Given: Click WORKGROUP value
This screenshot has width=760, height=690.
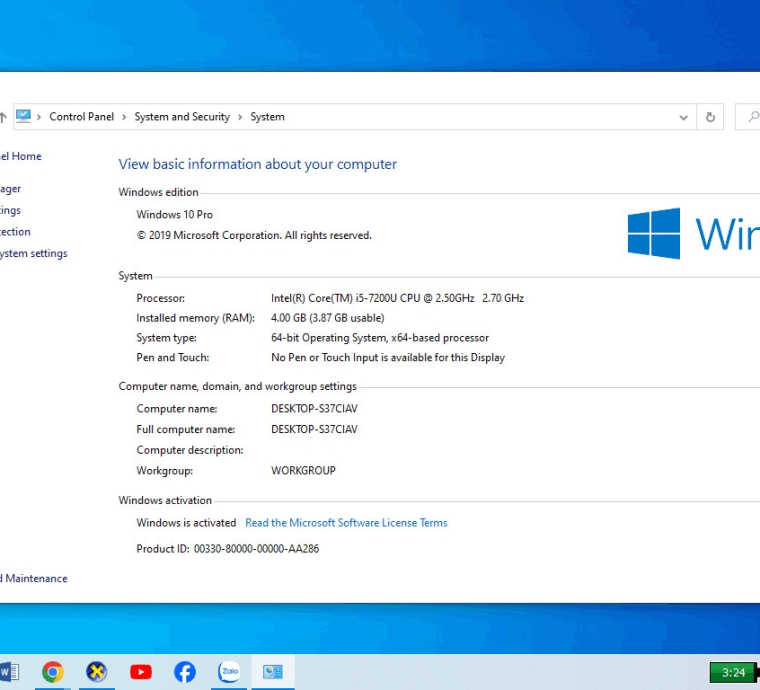Looking at the screenshot, I should pos(303,470).
